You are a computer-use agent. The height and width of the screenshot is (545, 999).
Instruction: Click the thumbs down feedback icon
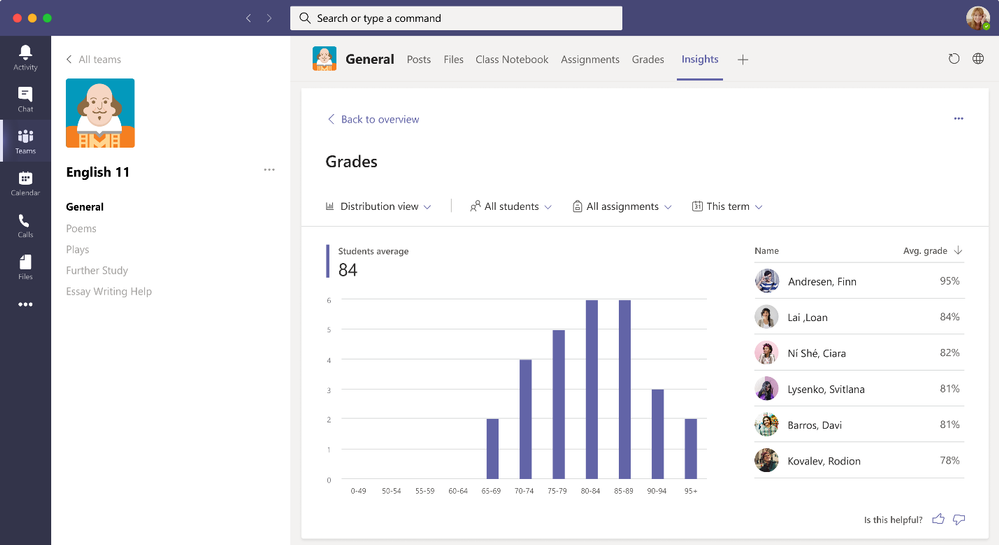(x=959, y=519)
